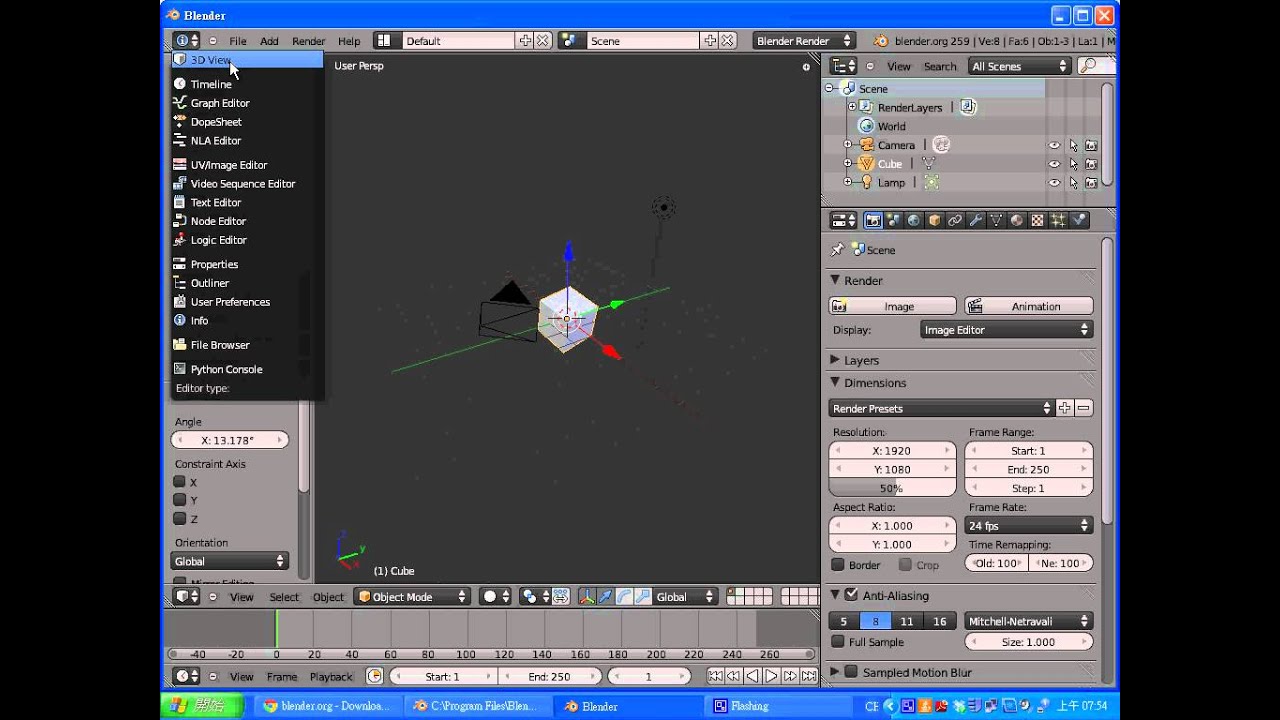The image size is (1280, 720).
Task: Click the rotate manipulator arc icon
Action: (x=624, y=597)
